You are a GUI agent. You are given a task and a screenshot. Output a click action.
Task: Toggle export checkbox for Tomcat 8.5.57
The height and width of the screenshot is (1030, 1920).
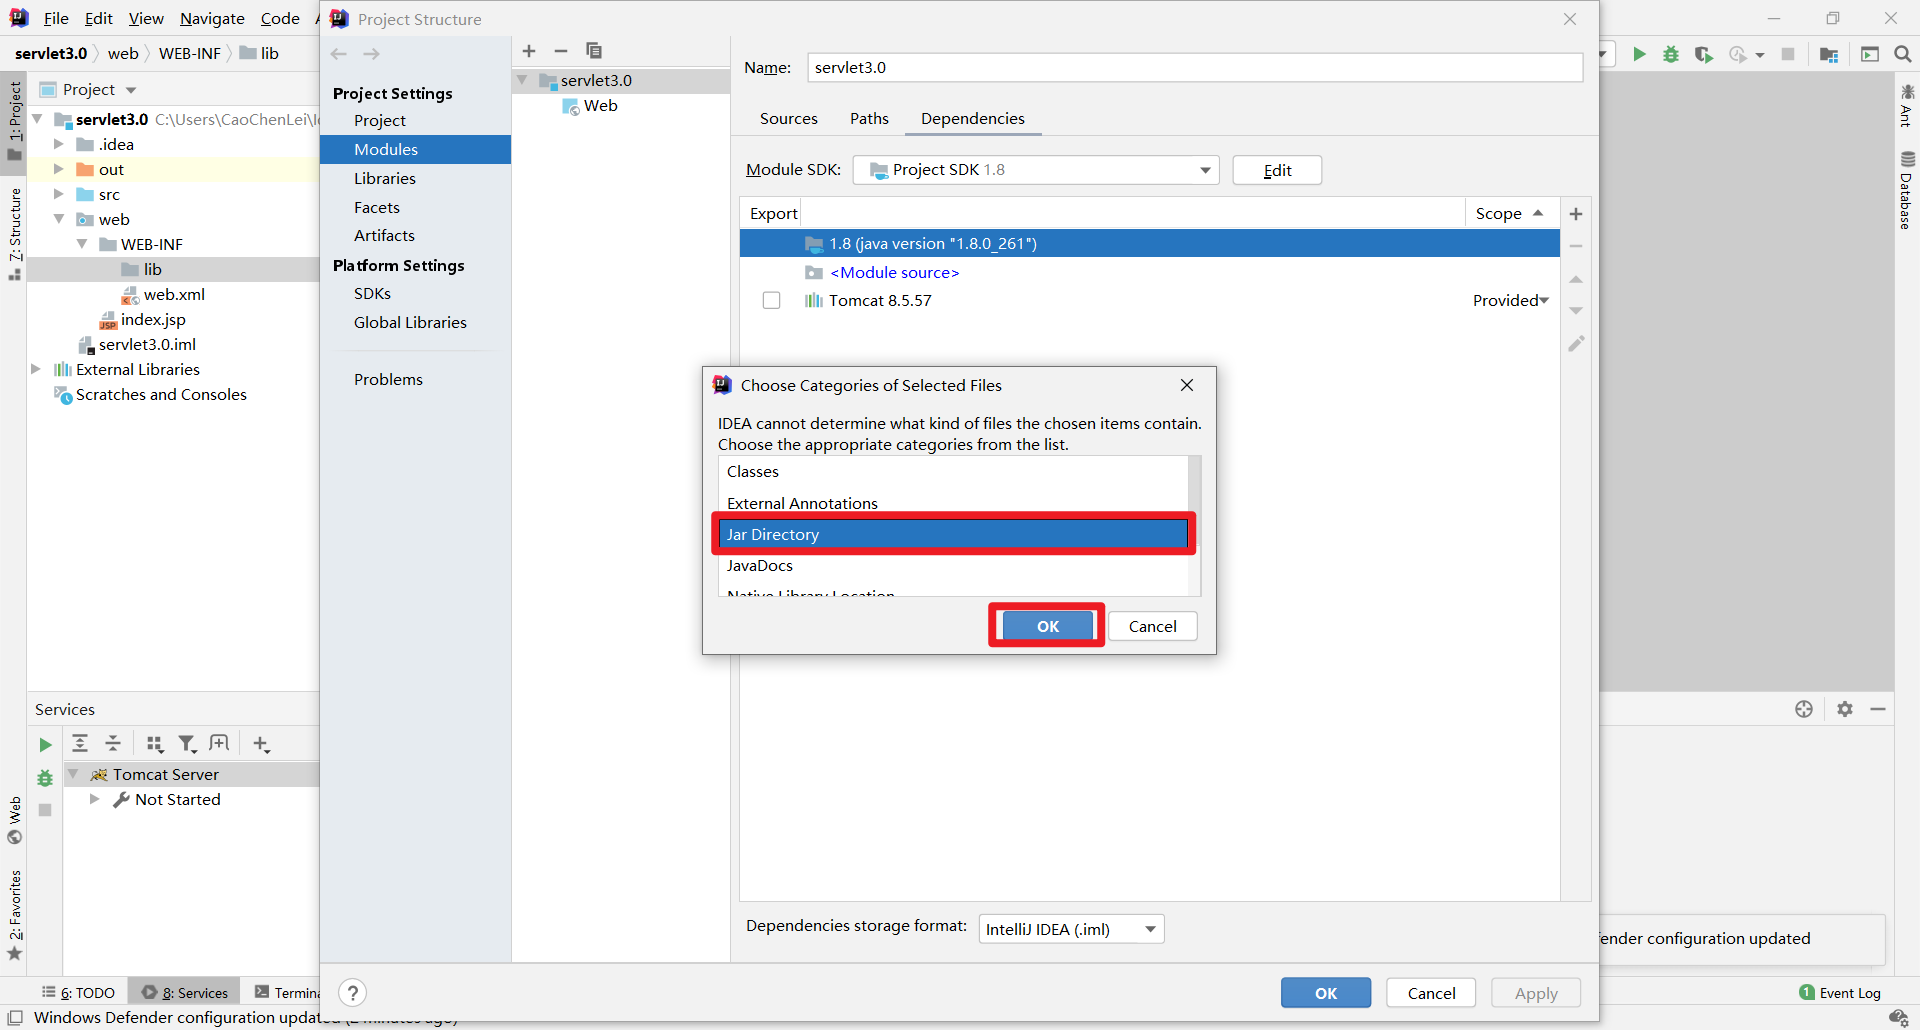(x=771, y=301)
